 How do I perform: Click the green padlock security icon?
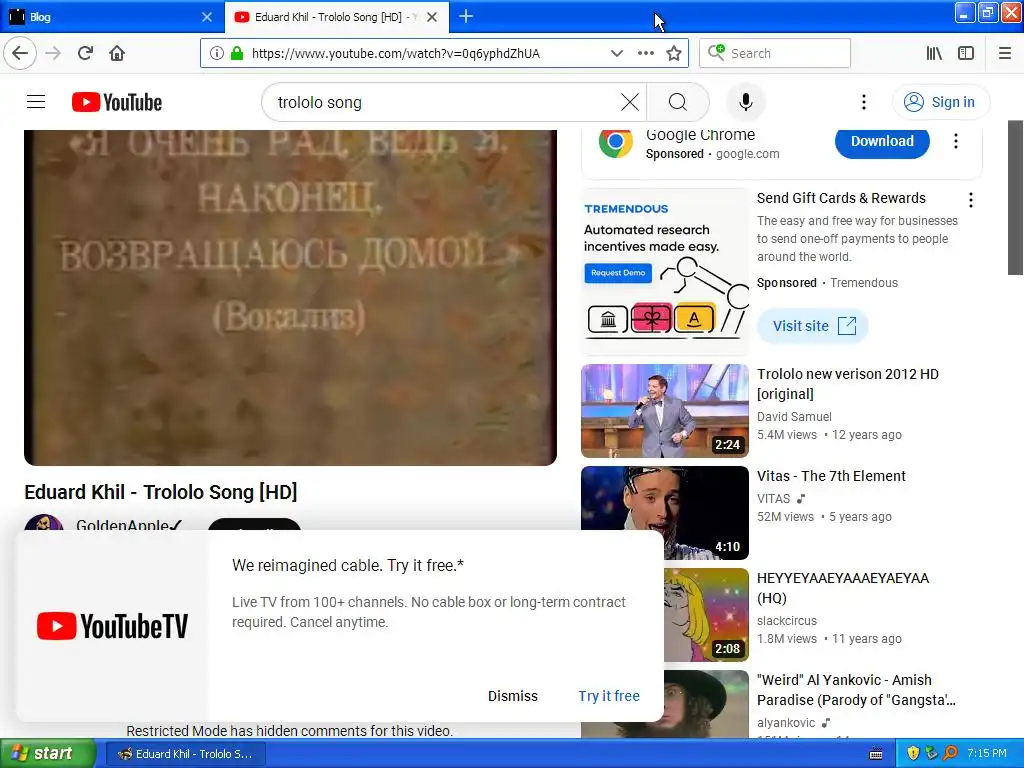(x=237, y=53)
